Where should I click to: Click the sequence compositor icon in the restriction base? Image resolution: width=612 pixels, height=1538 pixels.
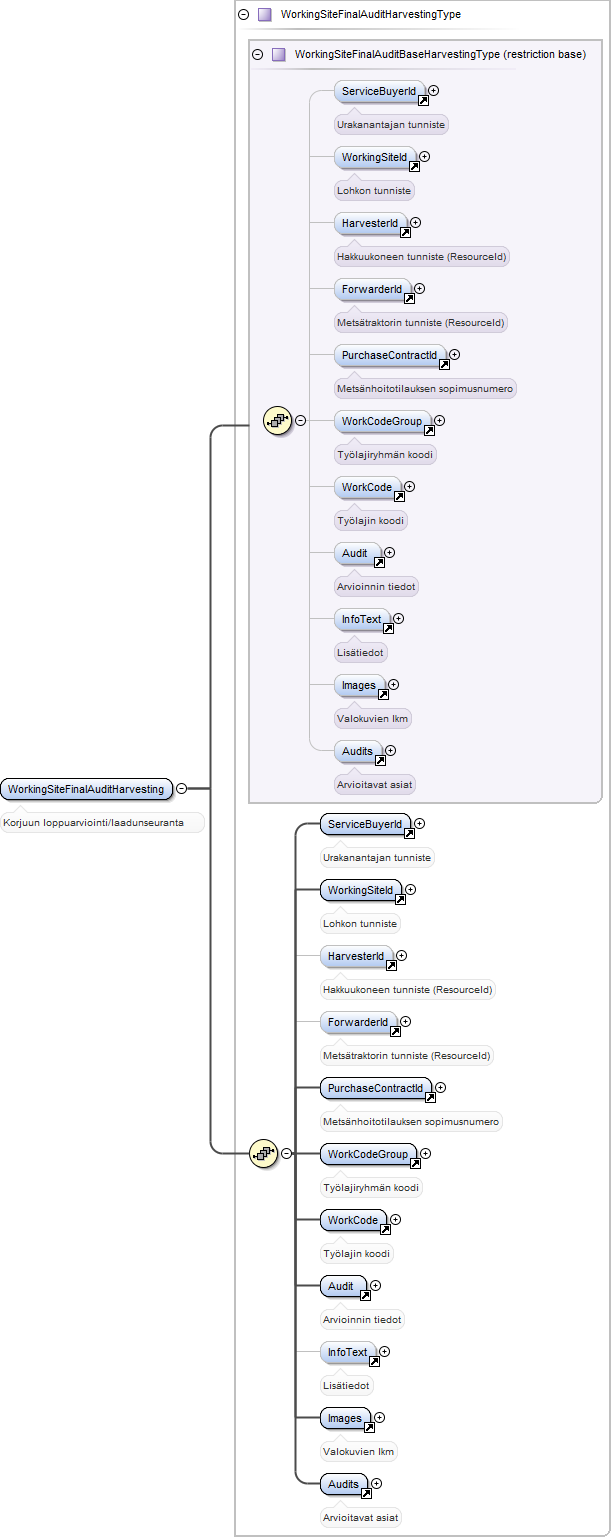(277, 421)
